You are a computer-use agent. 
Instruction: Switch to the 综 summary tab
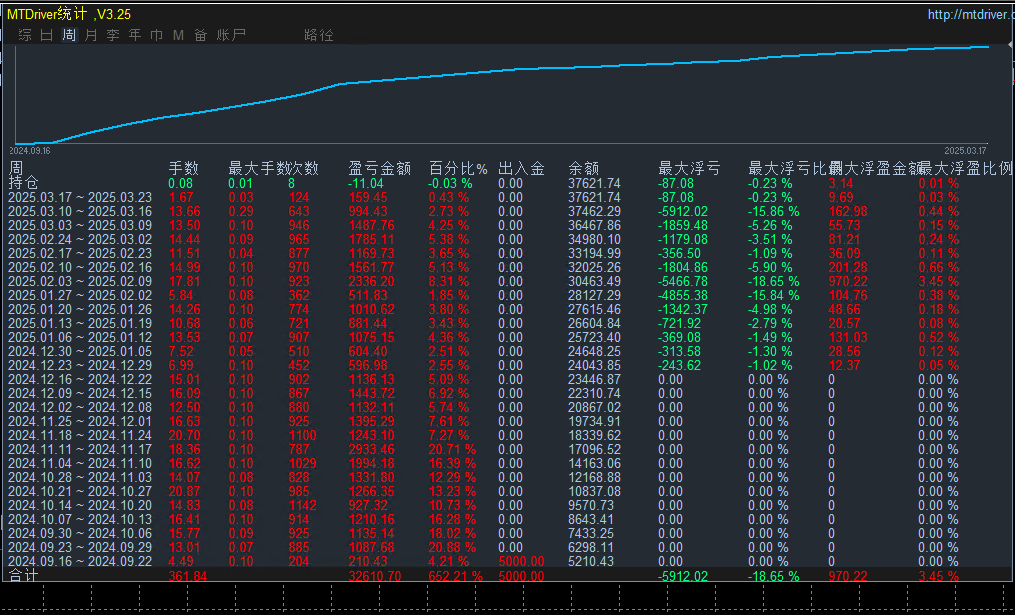click(x=25, y=35)
